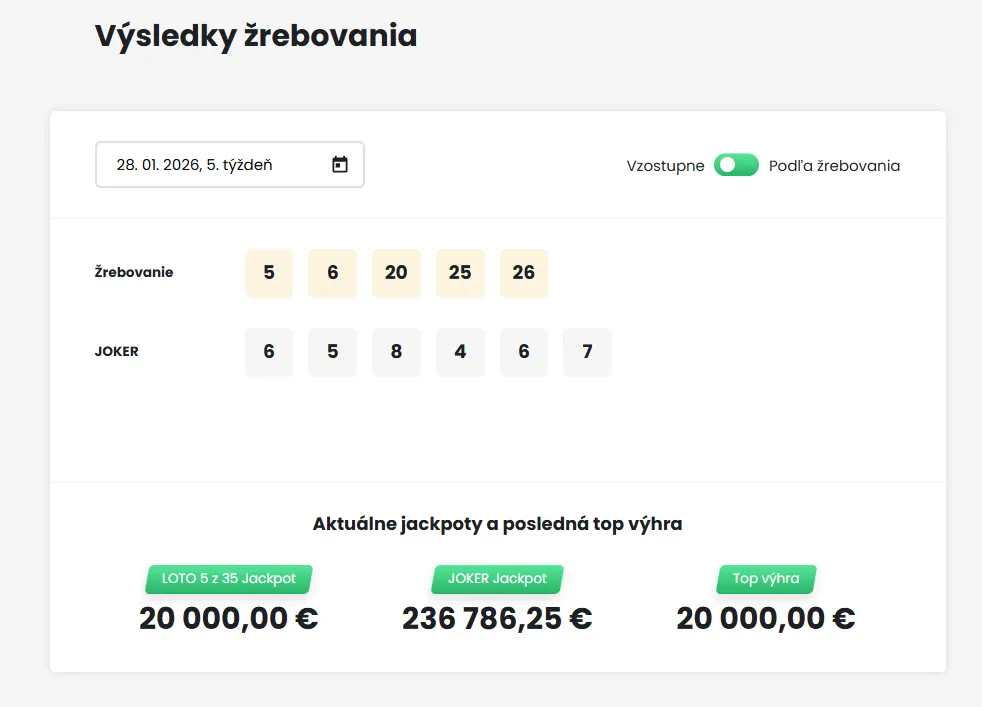Click the JOKER row label
The width and height of the screenshot is (982, 707).
point(116,352)
